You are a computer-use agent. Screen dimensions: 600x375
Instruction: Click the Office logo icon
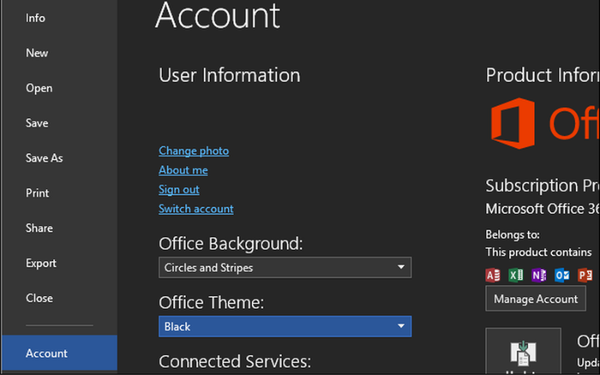coord(513,123)
